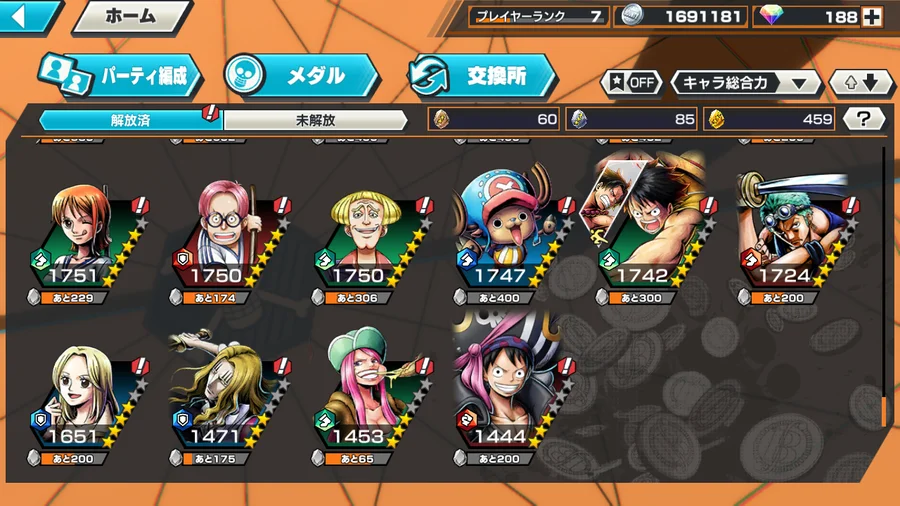Open the party formation icon
Image resolution: width=900 pixels, height=506 pixels.
tap(64, 75)
